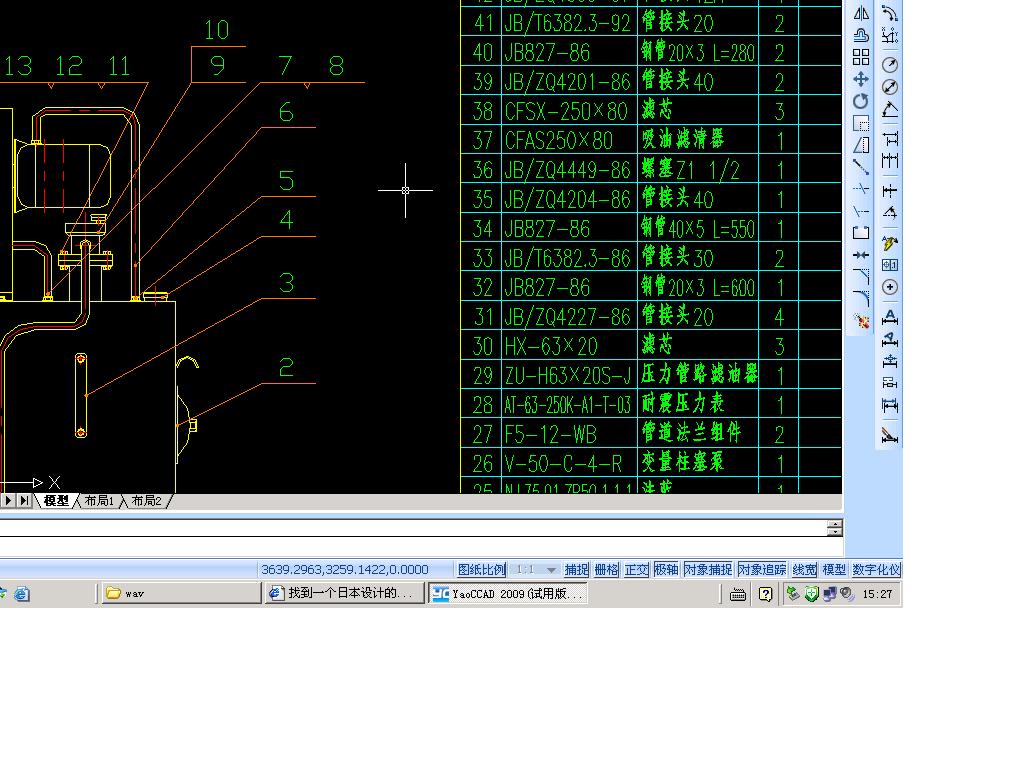Screen dimensions: 1024x768
Task: Select the Extend tool icon
Action: point(861,211)
